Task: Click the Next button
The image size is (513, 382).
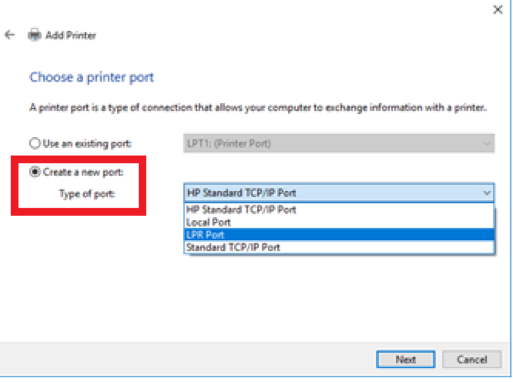Action: (406, 359)
